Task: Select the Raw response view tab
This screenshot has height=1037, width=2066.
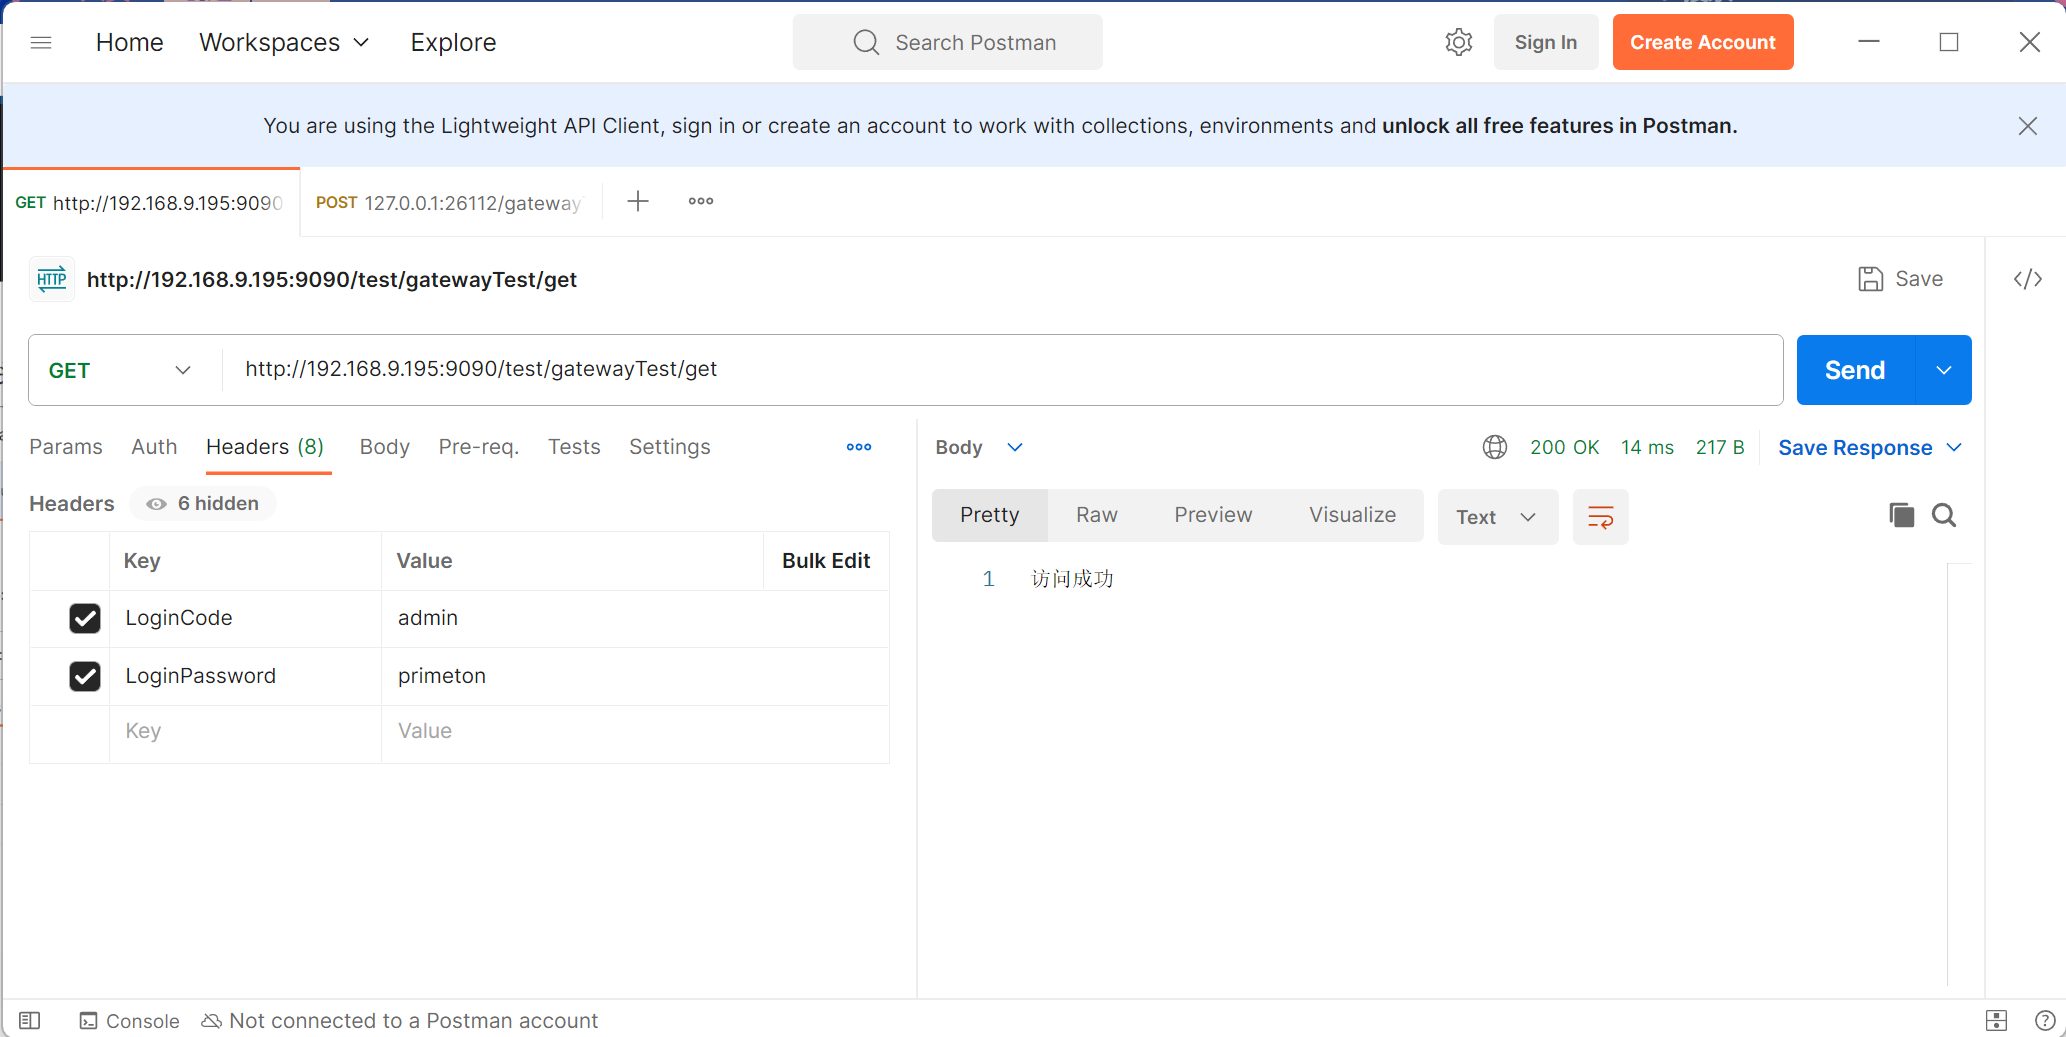Action: [x=1096, y=515]
